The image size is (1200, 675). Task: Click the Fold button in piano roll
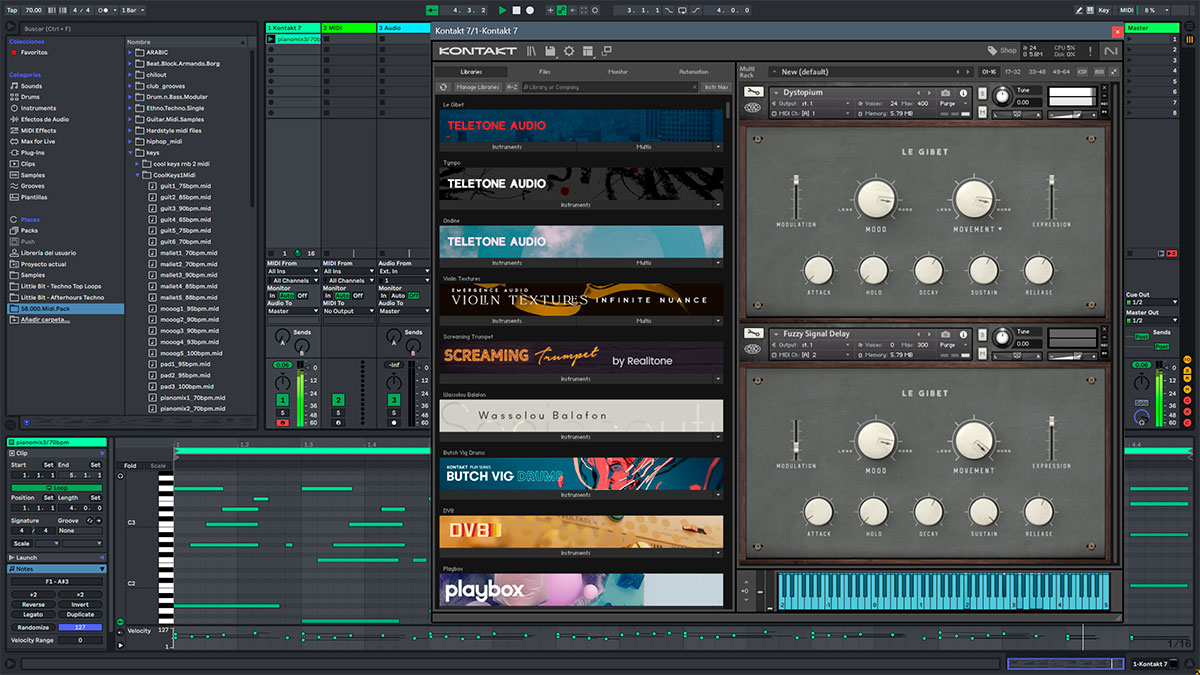(130, 466)
